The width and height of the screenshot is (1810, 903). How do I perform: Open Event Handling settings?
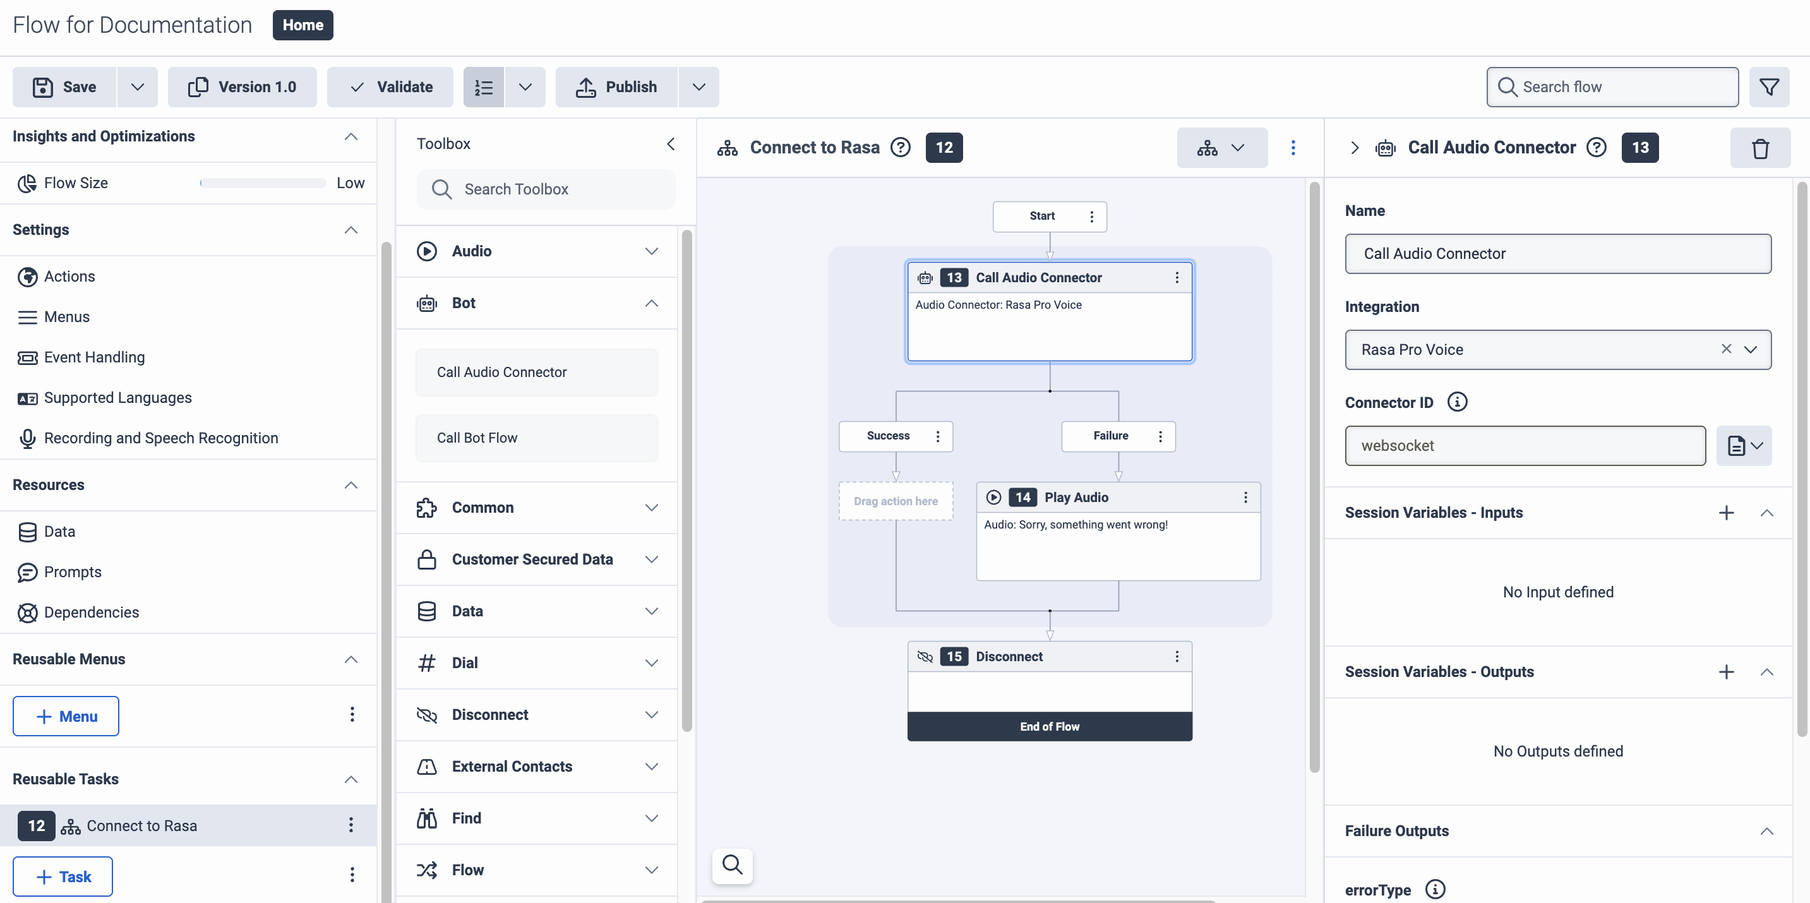[93, 357]
